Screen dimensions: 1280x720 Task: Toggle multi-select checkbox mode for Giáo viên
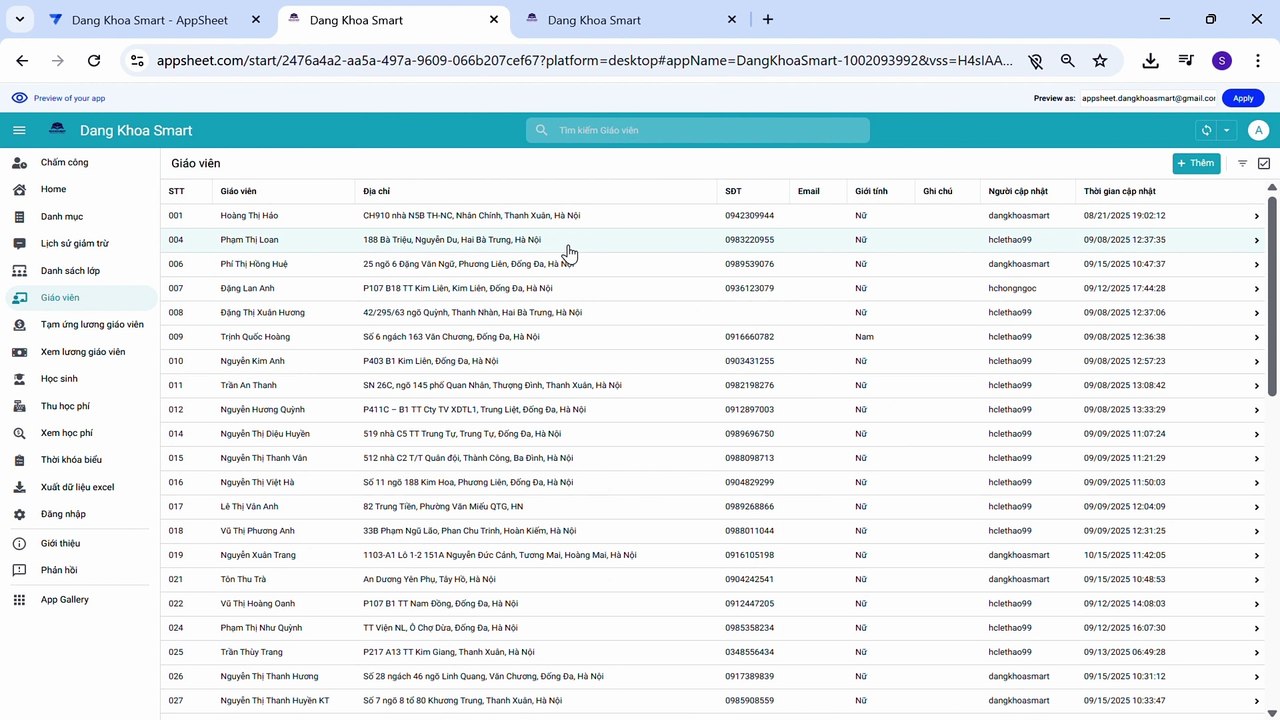tap(1264, 163)
